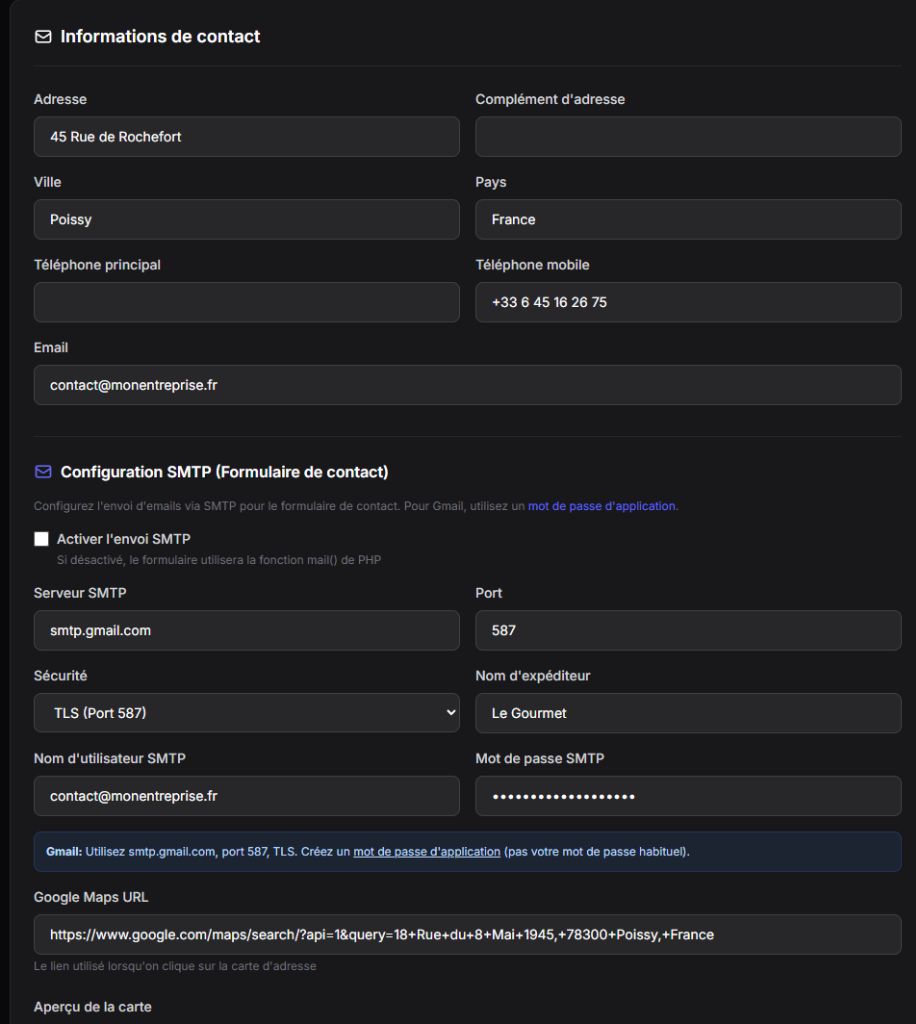Select the Port field showing 587
The image size is (916, 1024).
(x=688, y=630)
